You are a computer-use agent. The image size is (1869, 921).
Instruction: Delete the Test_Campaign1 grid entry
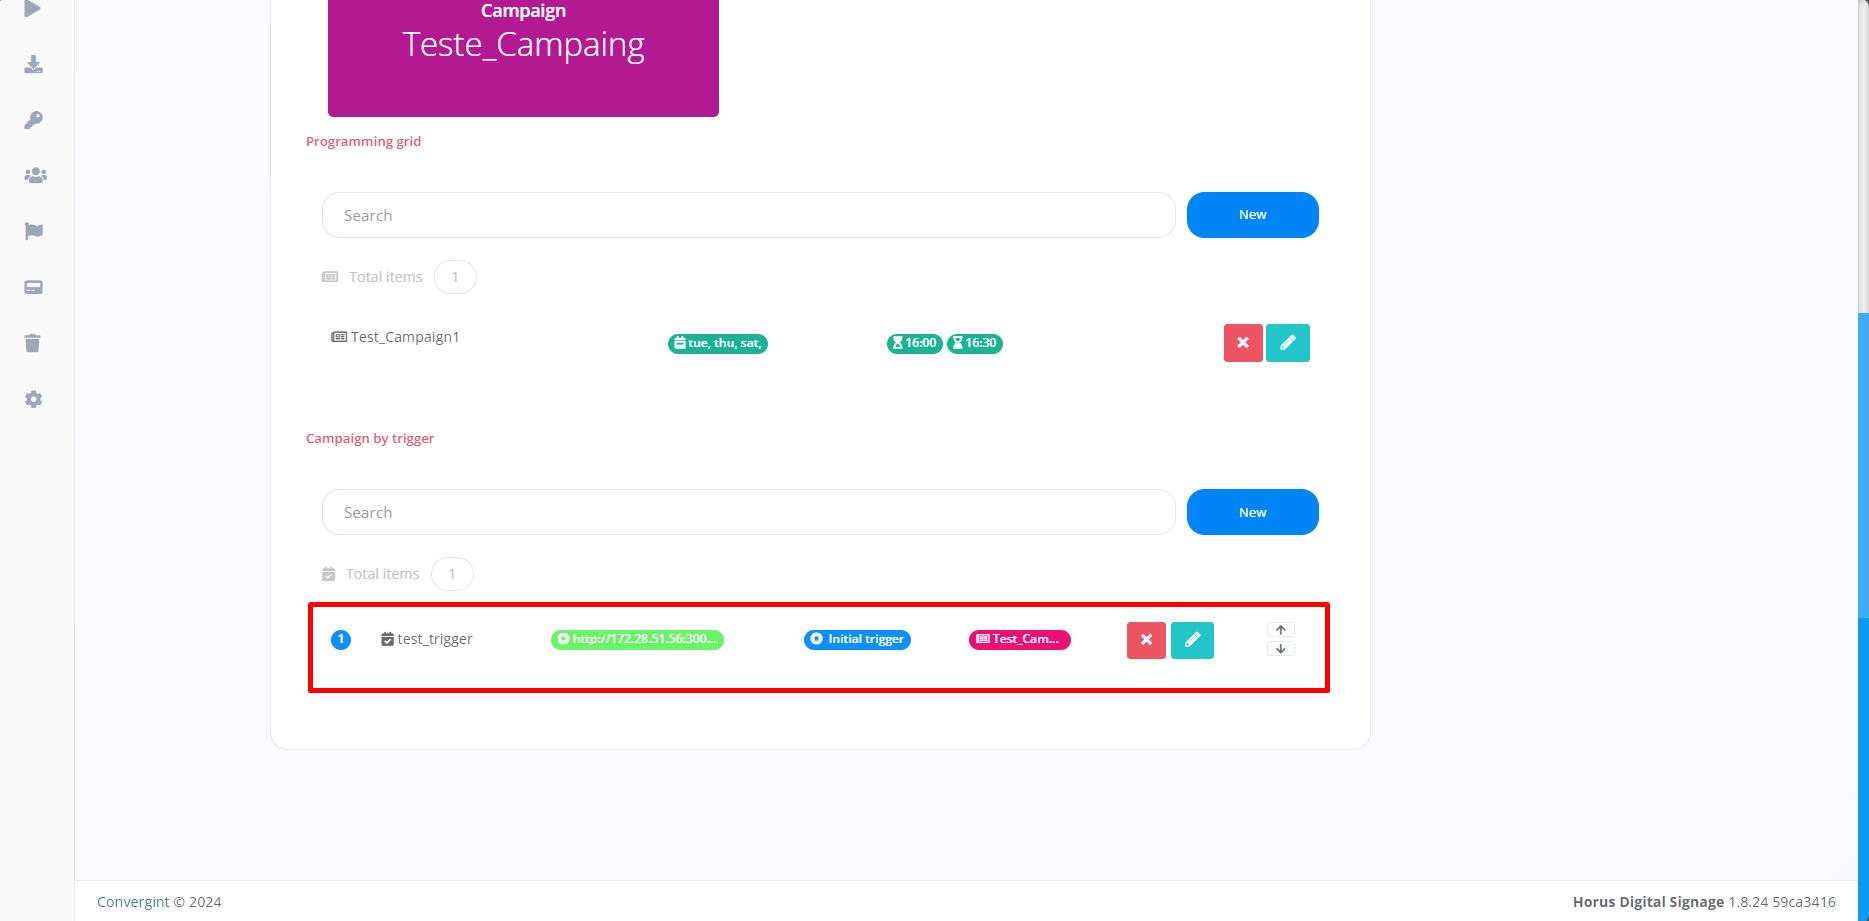tap(1243, 343)
